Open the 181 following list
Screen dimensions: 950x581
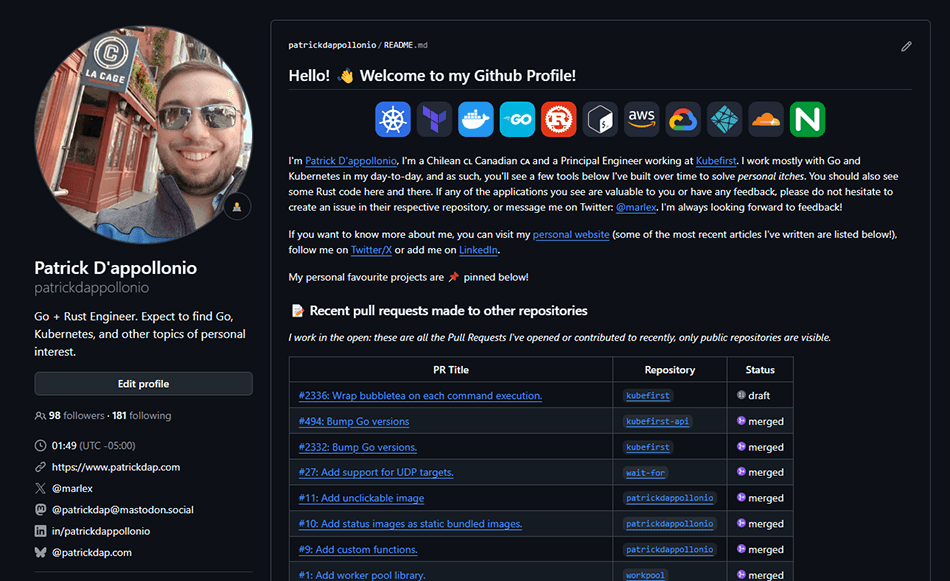141,415
